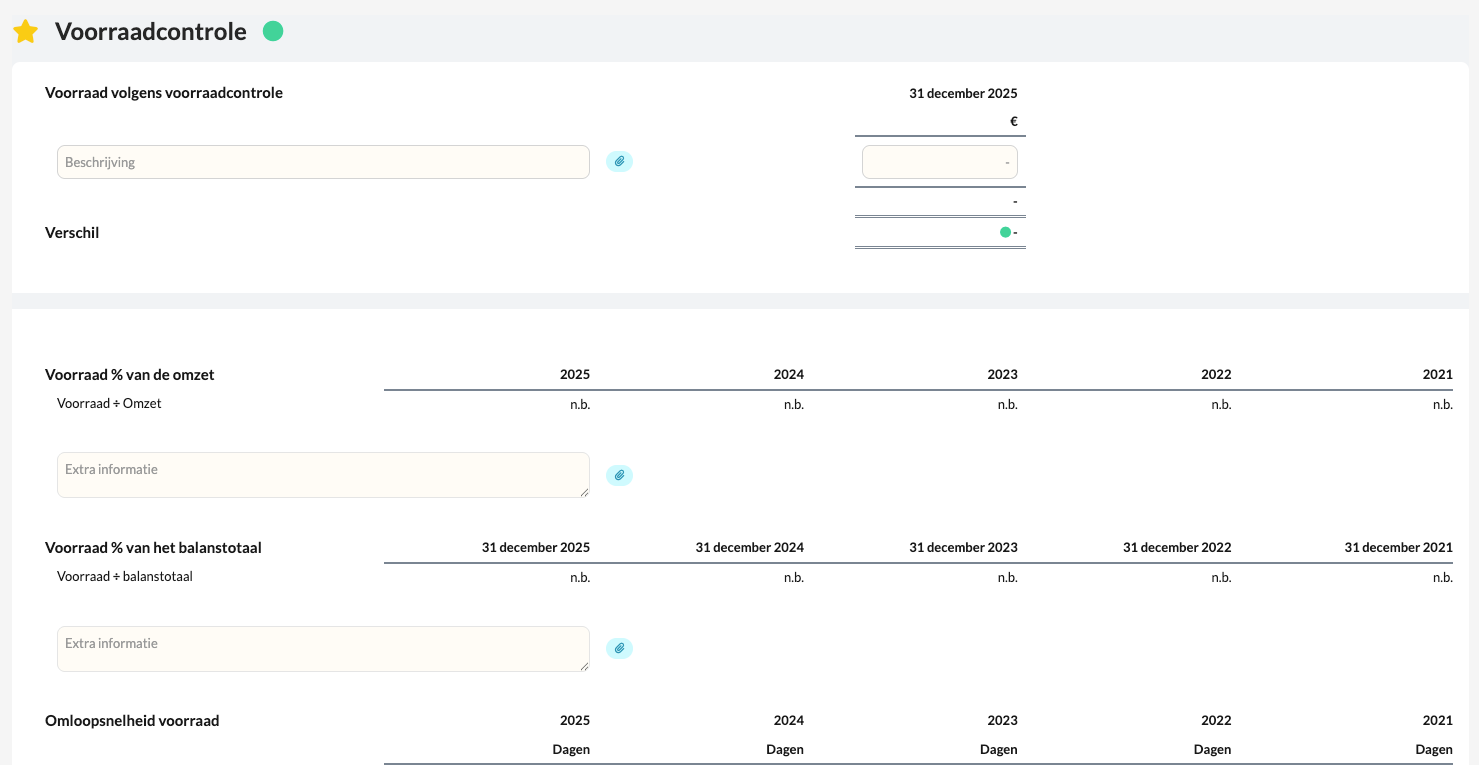Click the yellow favorite star beside Voorraadcontrole
The height and width of the screenshot is (765, 1479).
click(x=25, y=32)
